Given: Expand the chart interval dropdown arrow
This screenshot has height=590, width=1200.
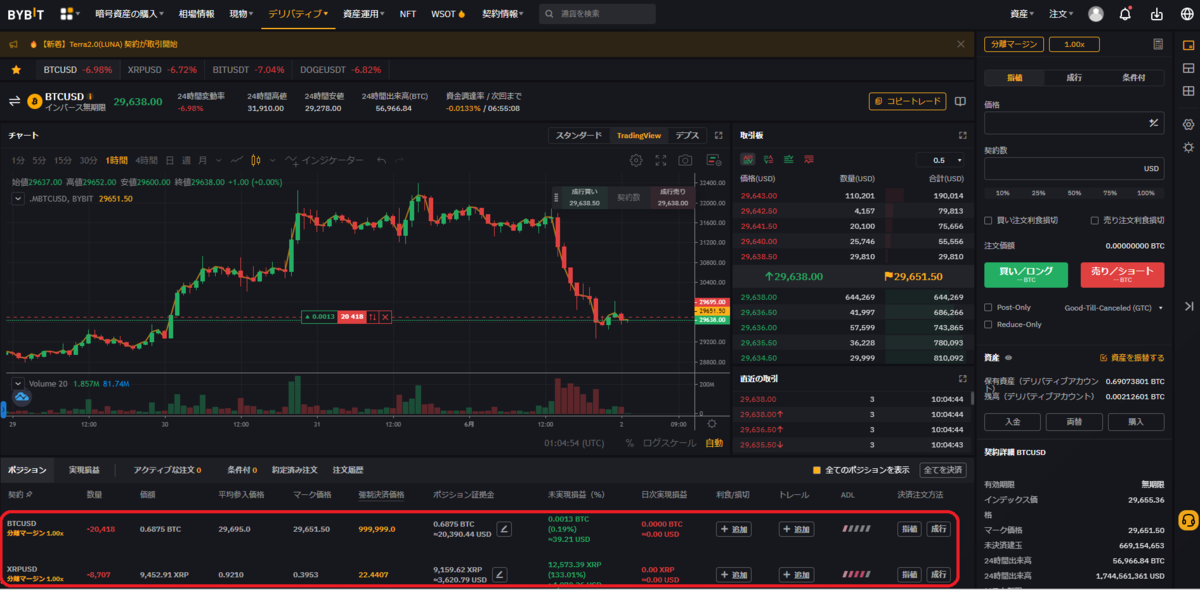Looking at the screenshot, I should (x=217, y=160).
